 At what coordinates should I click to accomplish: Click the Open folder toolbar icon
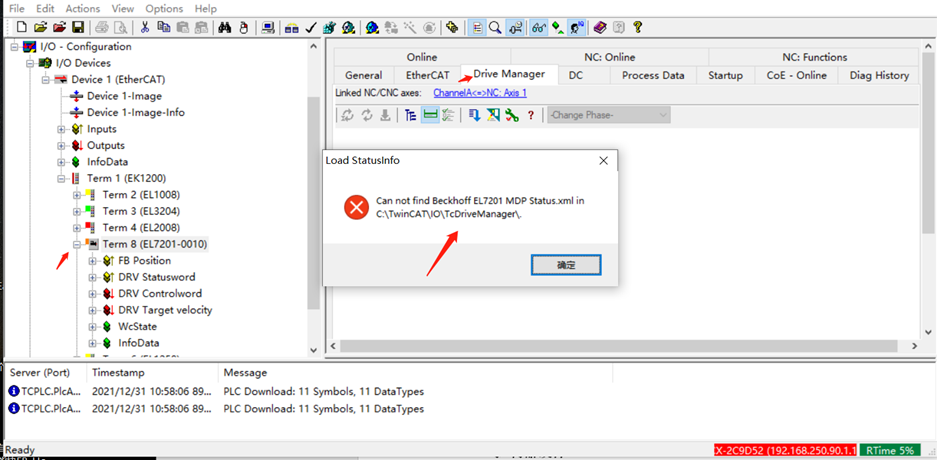(40, 27)
